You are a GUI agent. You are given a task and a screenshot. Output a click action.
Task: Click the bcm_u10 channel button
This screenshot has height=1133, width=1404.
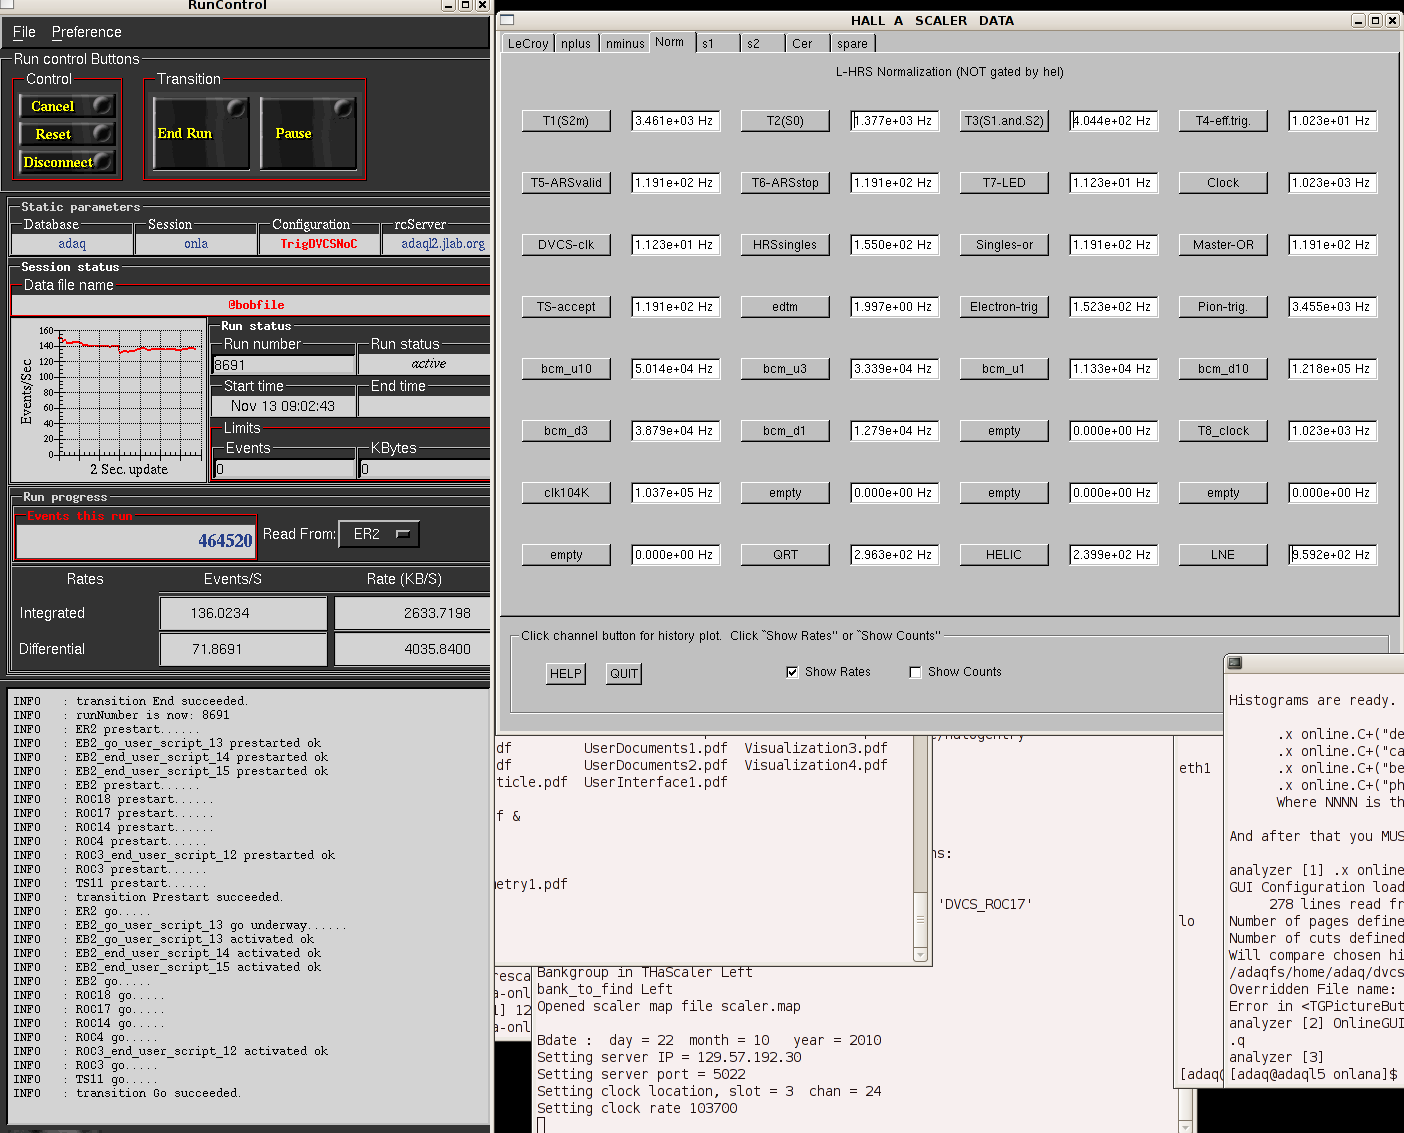click(566, 369)
